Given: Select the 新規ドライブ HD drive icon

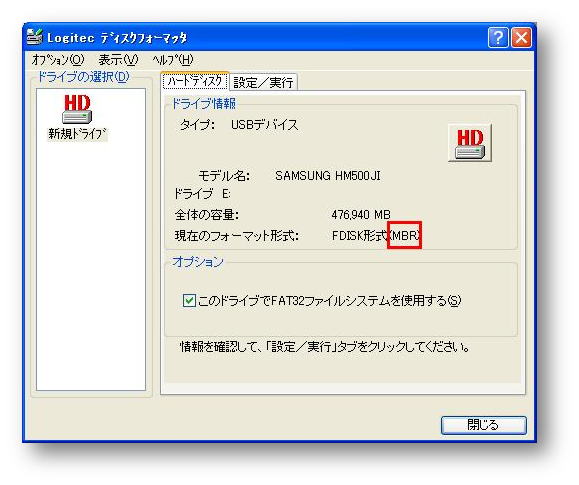Looking at the screenshot, I should pos(77,109).
